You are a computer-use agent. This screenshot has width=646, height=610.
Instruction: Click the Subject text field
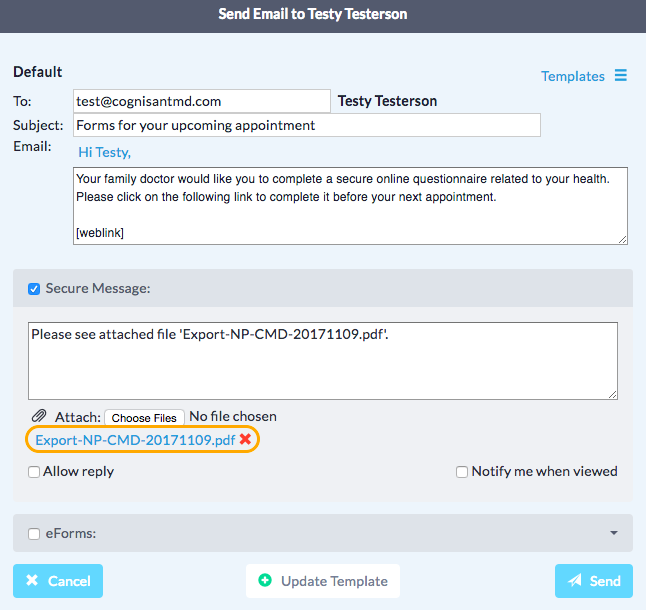click(x=306, y=125)
